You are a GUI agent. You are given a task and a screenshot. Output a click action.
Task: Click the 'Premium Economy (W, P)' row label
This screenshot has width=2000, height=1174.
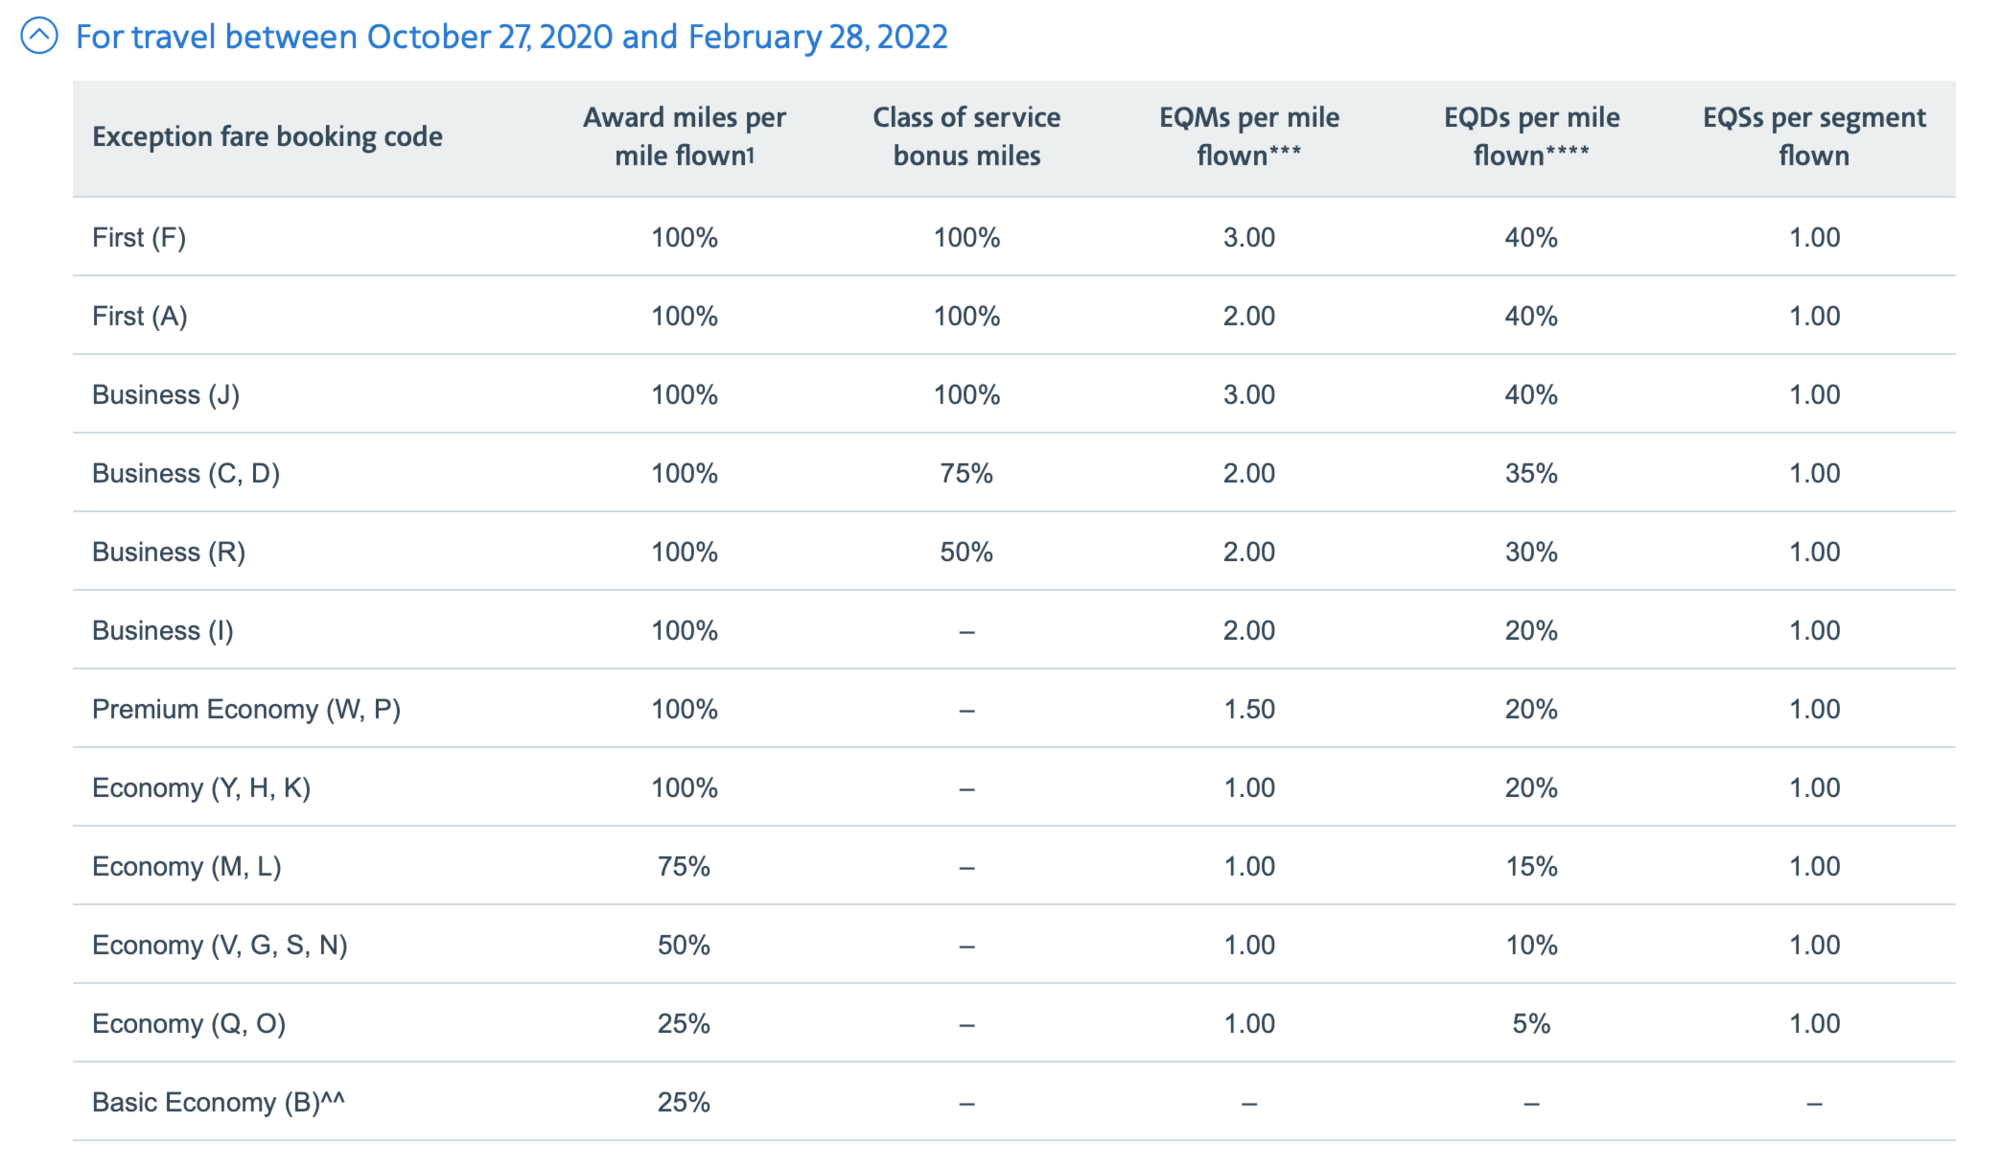(x=246, y=709)
